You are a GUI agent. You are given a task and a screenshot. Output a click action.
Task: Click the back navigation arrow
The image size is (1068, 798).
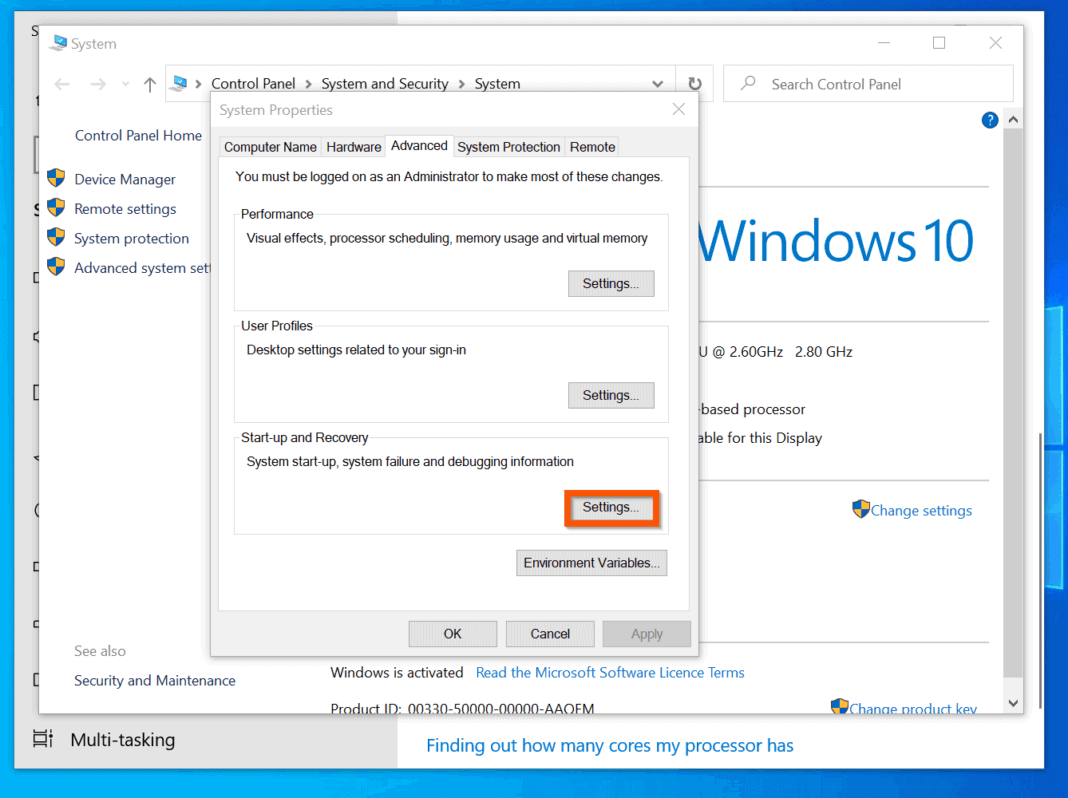tap(61, 83)
